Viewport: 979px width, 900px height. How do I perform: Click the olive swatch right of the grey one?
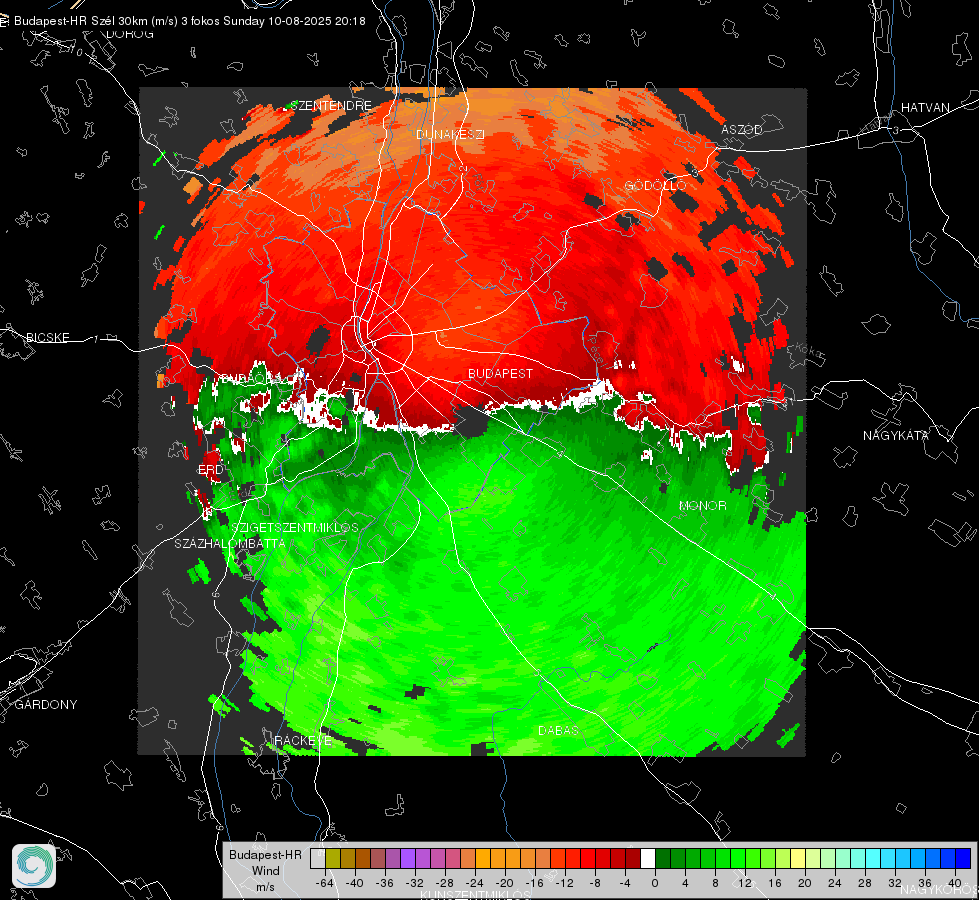pos(333,858)
